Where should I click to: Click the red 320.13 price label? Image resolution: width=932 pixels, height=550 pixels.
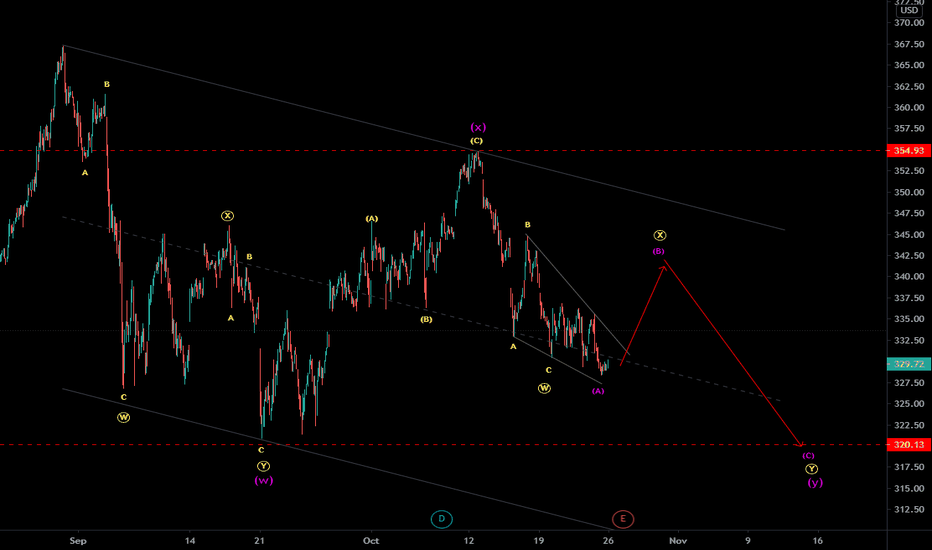[x=909, y=444]
